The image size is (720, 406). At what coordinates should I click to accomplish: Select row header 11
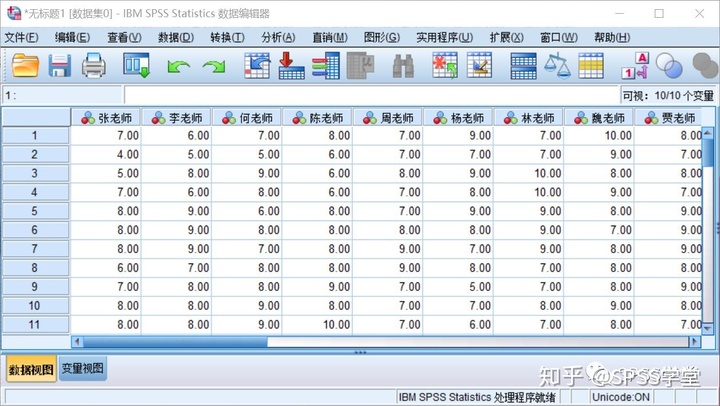coord(35,325)
